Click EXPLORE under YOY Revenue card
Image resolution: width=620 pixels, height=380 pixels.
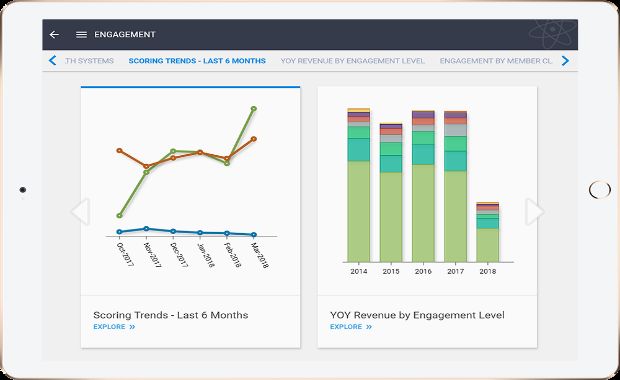point(351,327)
